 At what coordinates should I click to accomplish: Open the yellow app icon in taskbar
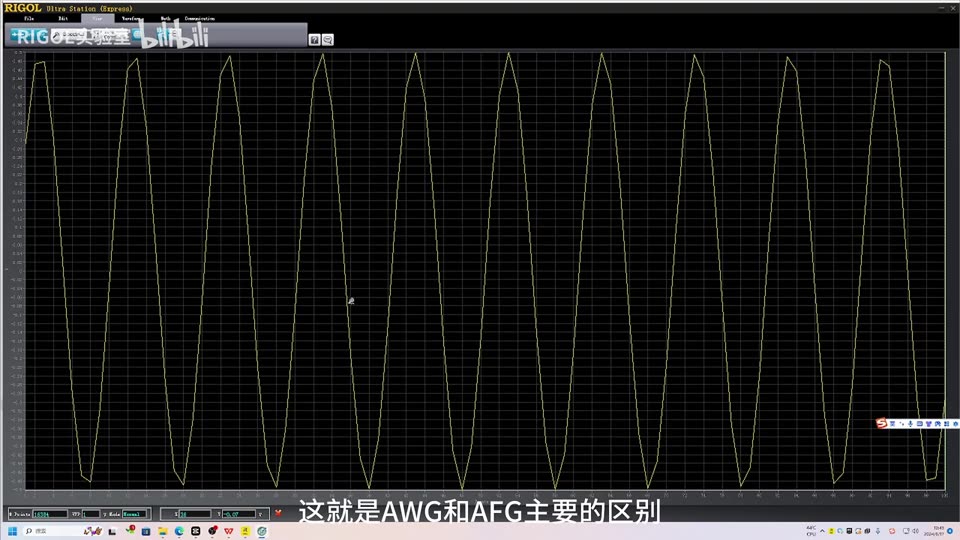pyautogui.click(x=246, y=531)
